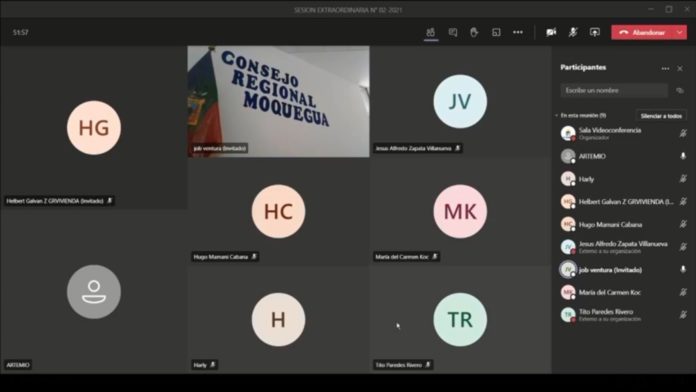Click the TR avatar next to Tito Paredes
The image size is (696, 392).
[x=568, y=315]
